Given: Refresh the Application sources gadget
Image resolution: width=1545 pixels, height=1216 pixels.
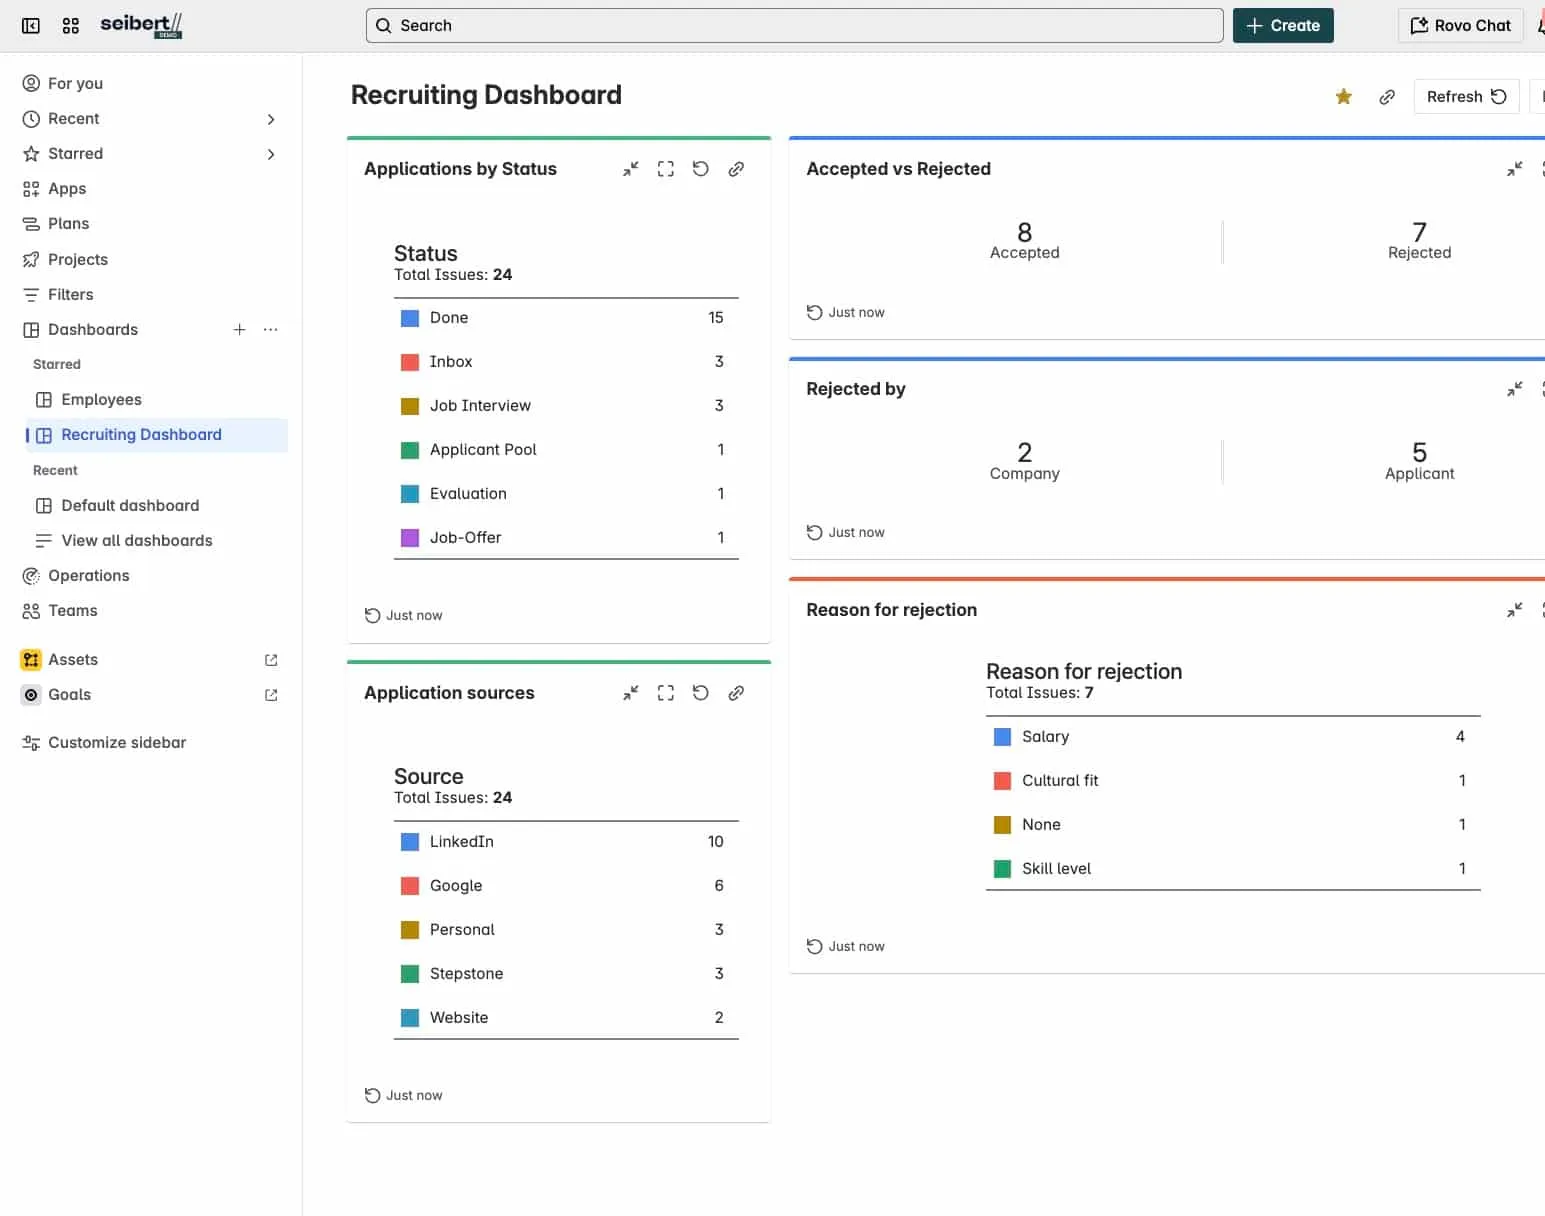Looking at the screenshot, I should [x=701, y=693].
